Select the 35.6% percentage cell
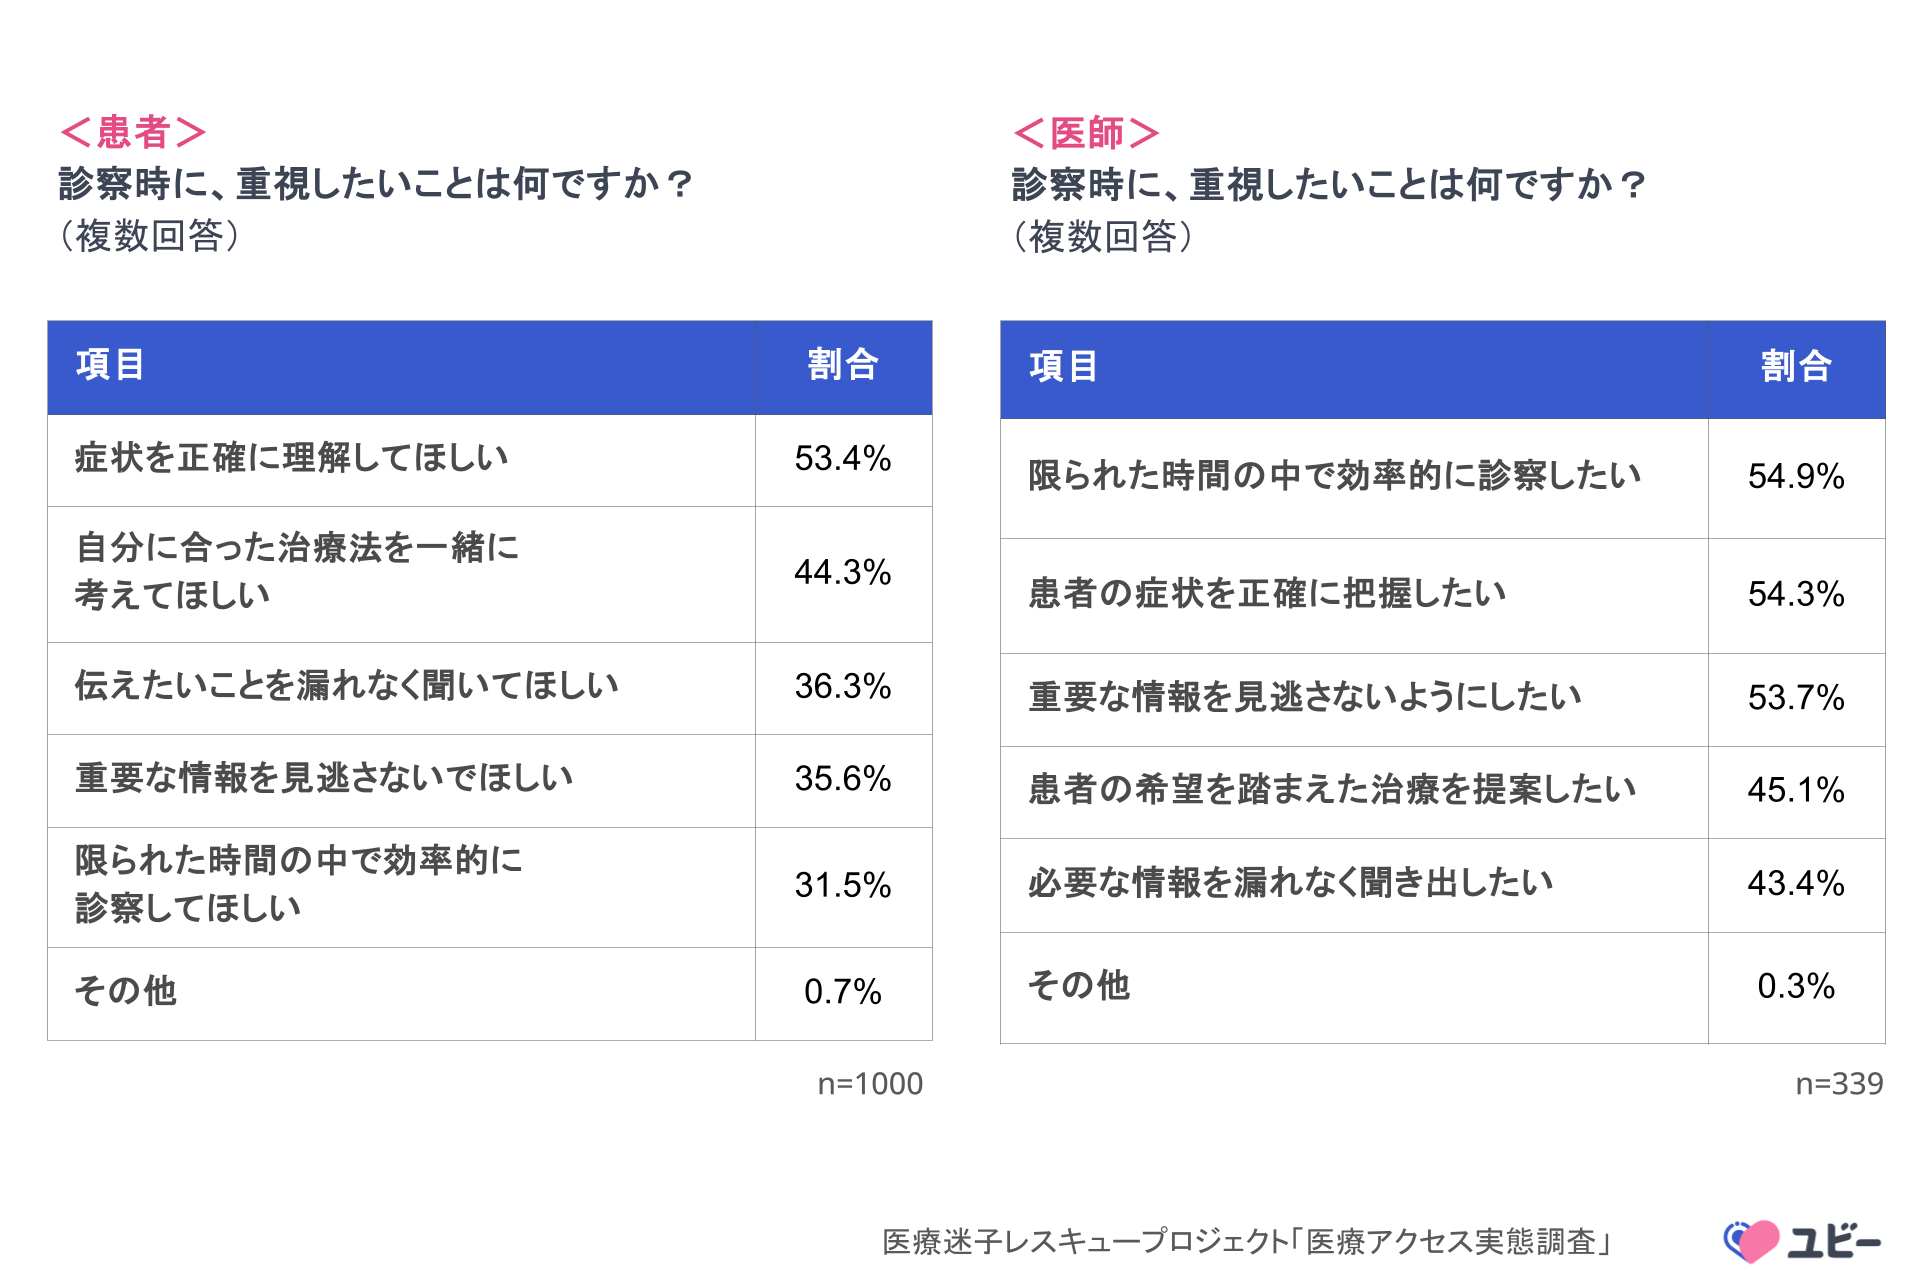This screenshot has width=1920, height=1280. (843, 779)
